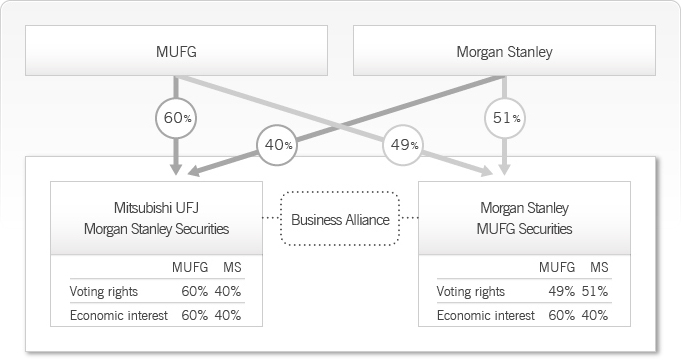Click Mitsubishi UFJ Morgan Stanley Securities title
Image resolution: width=681 pixels, height=360 pixels.
click(156, 218)
